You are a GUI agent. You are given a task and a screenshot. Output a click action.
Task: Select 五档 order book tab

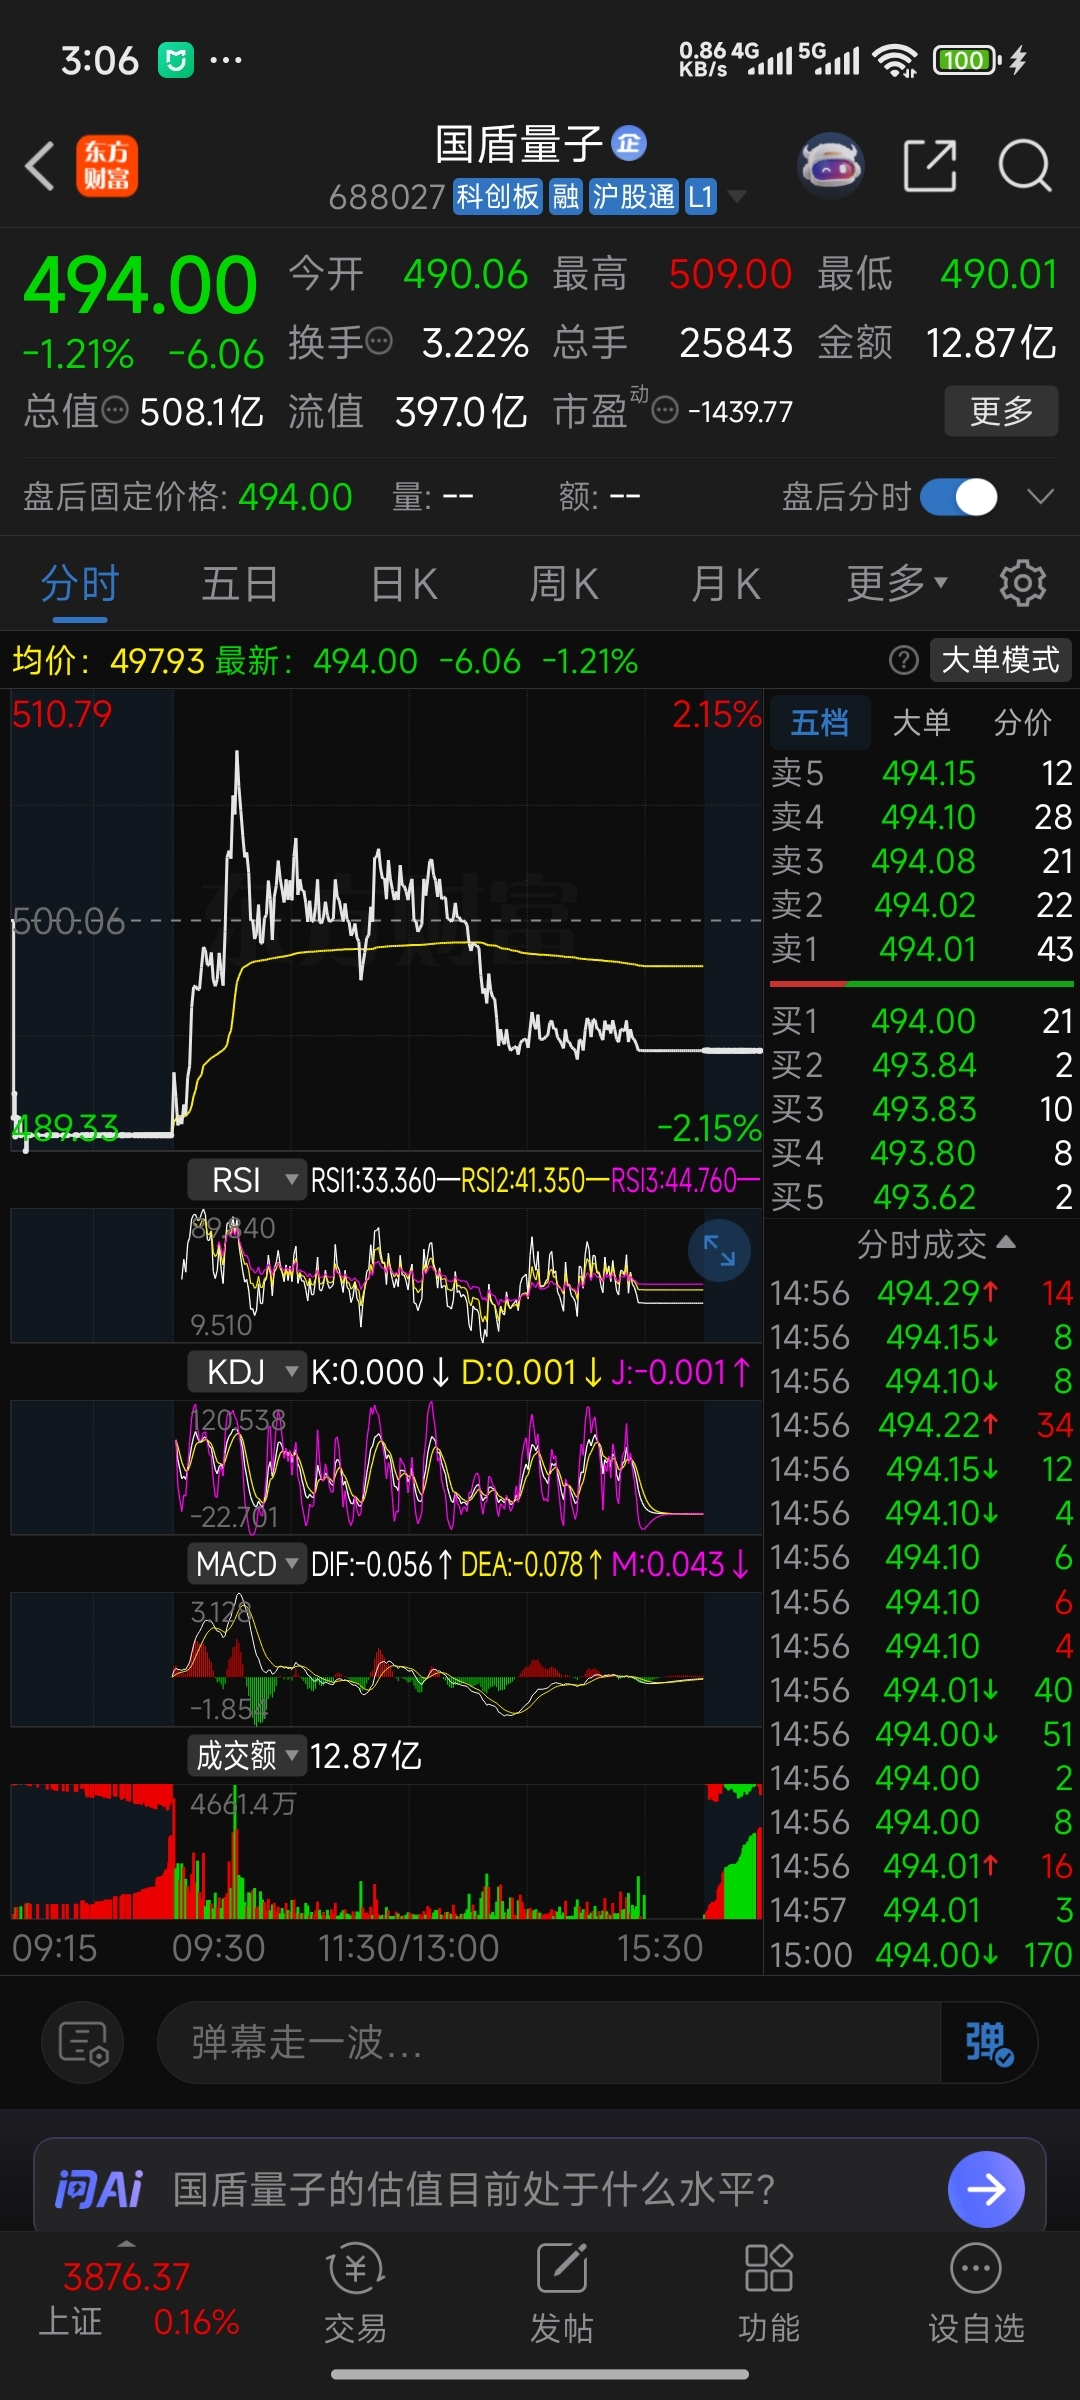click(820, 722)
